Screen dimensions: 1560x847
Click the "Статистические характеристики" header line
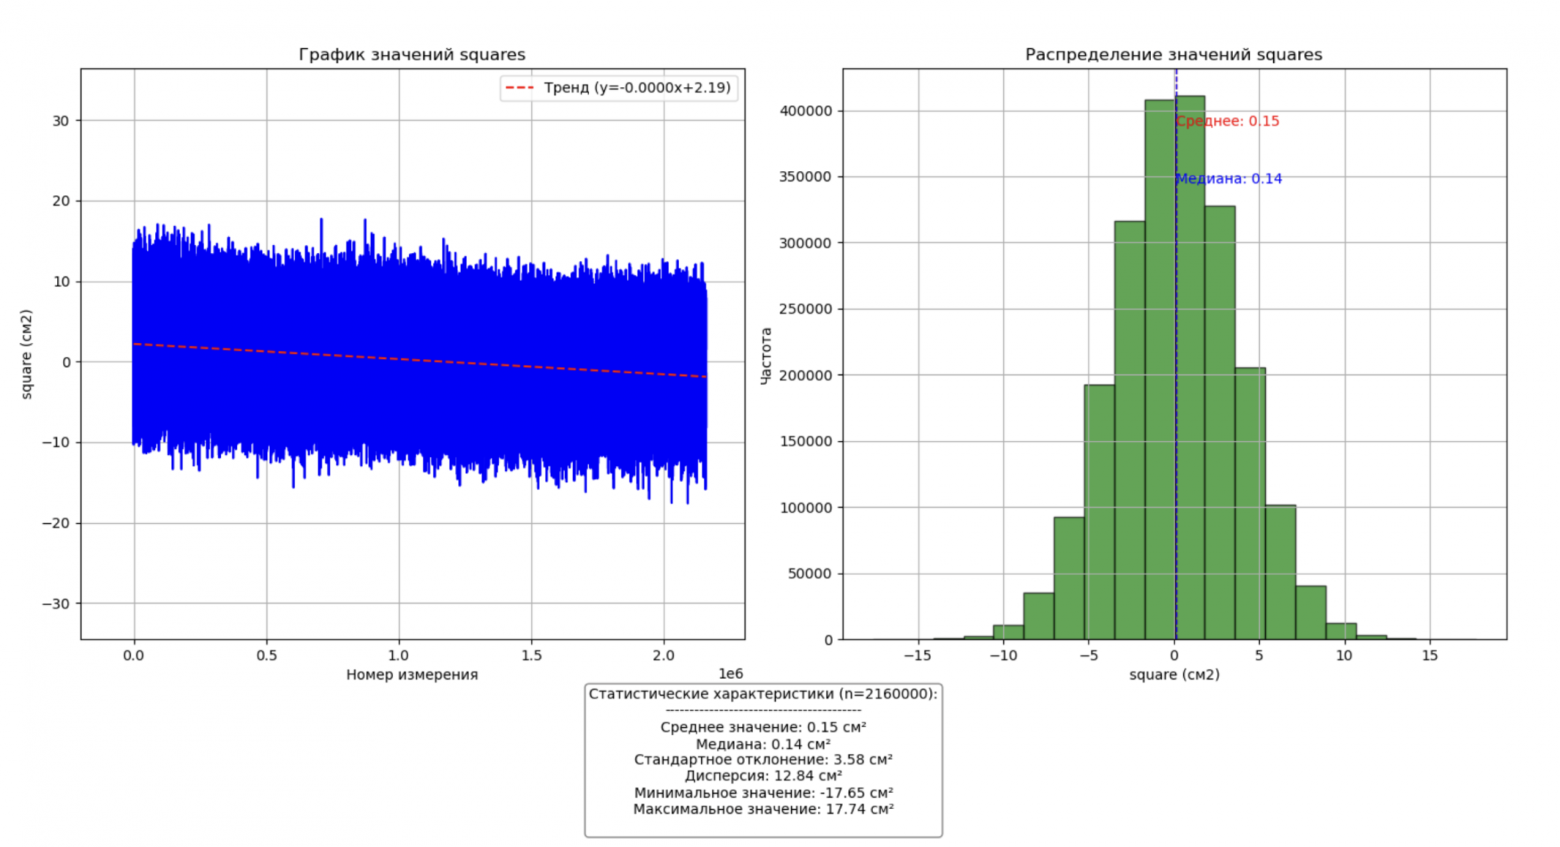click(763, 694)
